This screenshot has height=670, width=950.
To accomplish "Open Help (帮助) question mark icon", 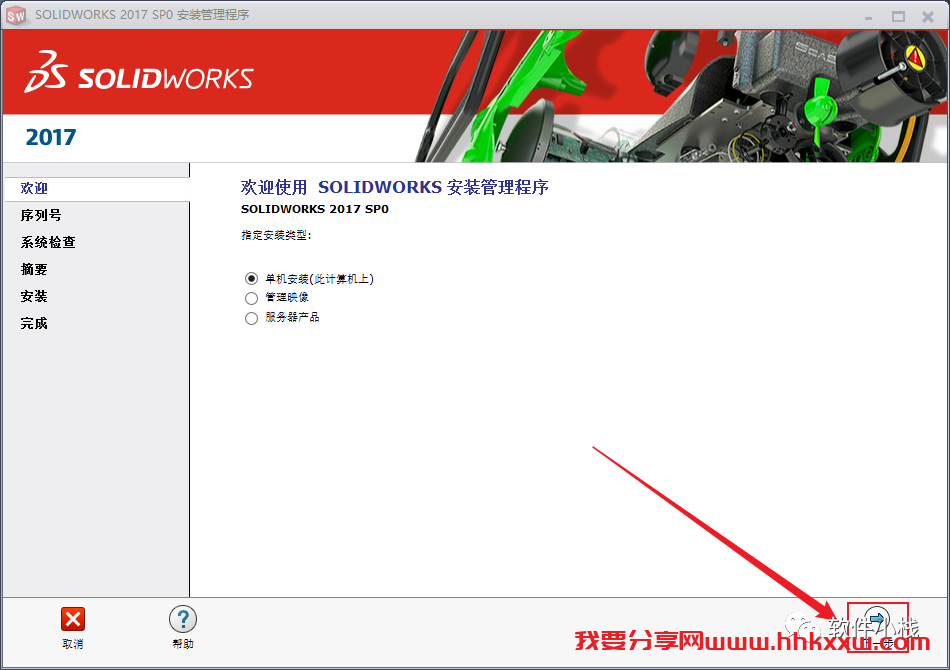I will [182, 619].
